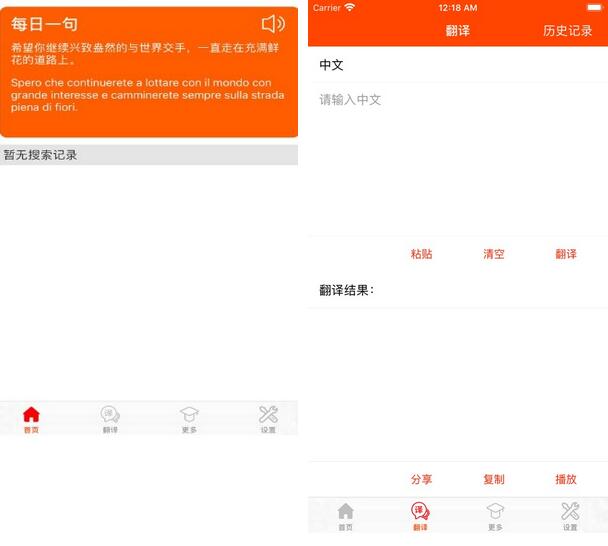Tap the 翻译结果 result label
Screen dimensions: 608x546
[x=346, y=290]
